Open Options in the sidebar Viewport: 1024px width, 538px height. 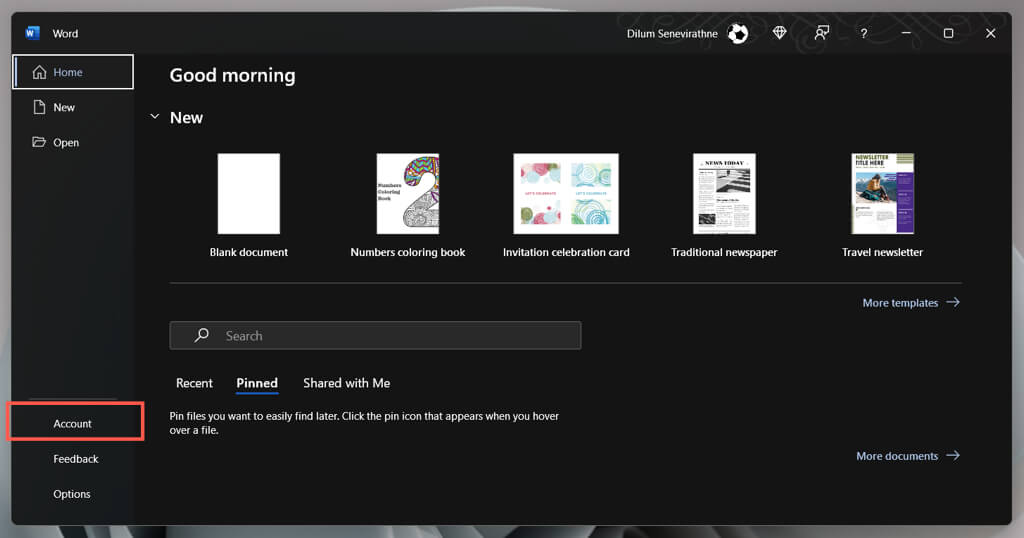click(72, 494)
